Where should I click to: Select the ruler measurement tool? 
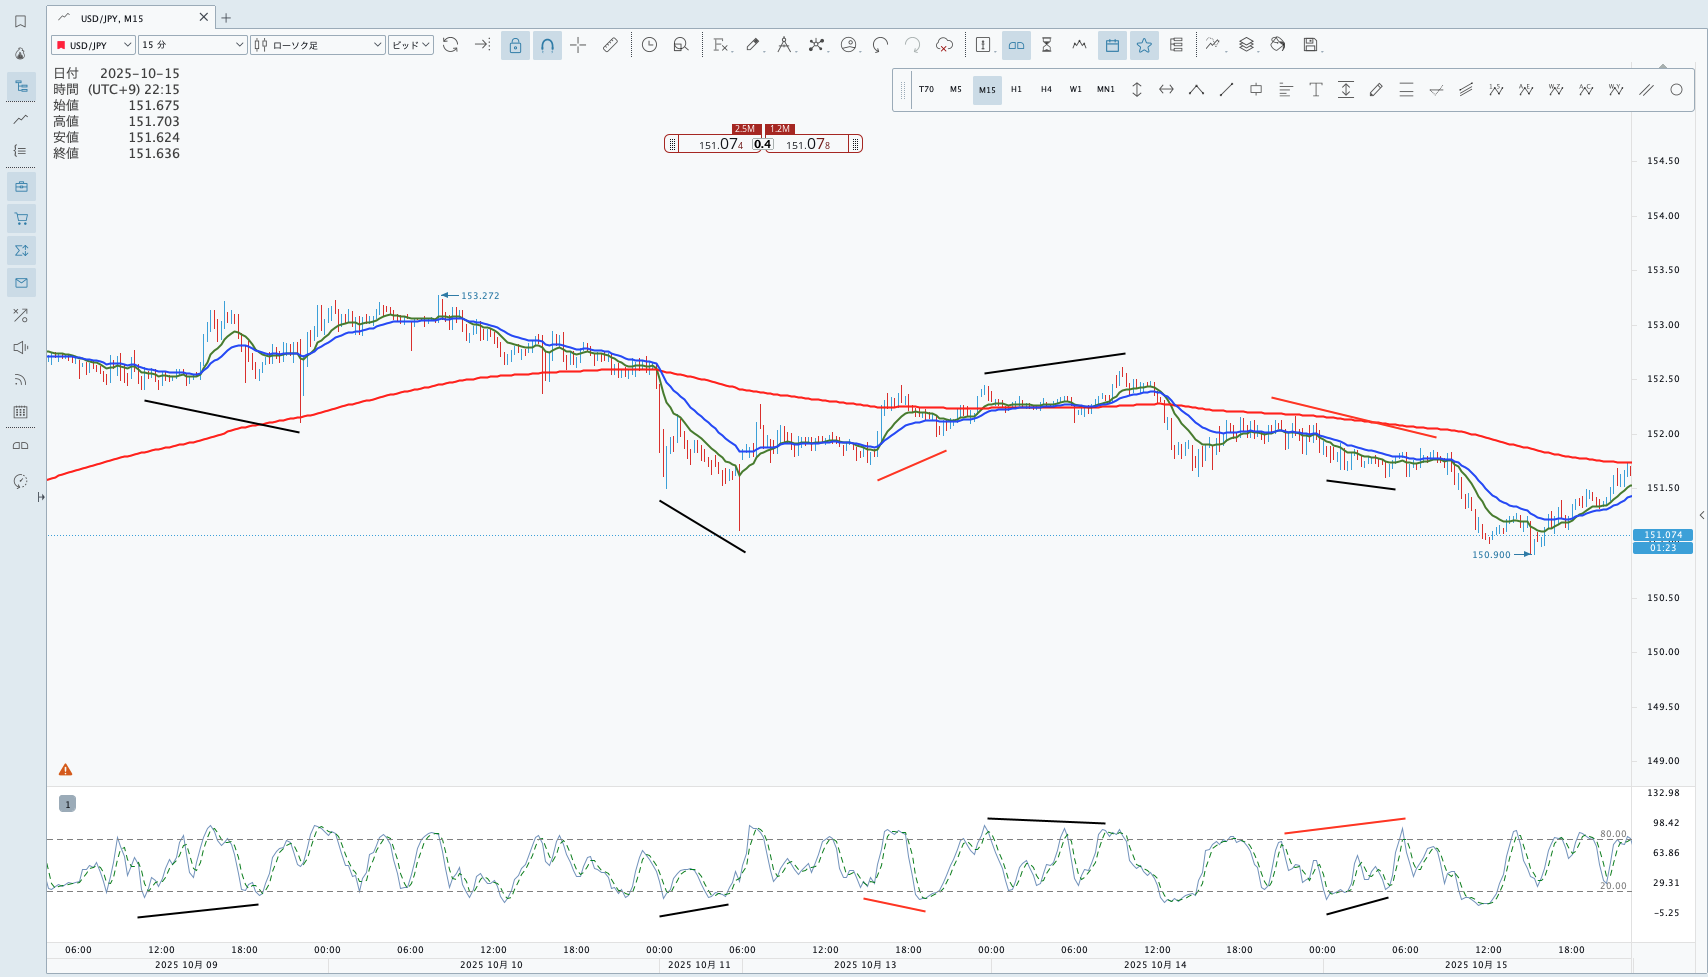610,45
